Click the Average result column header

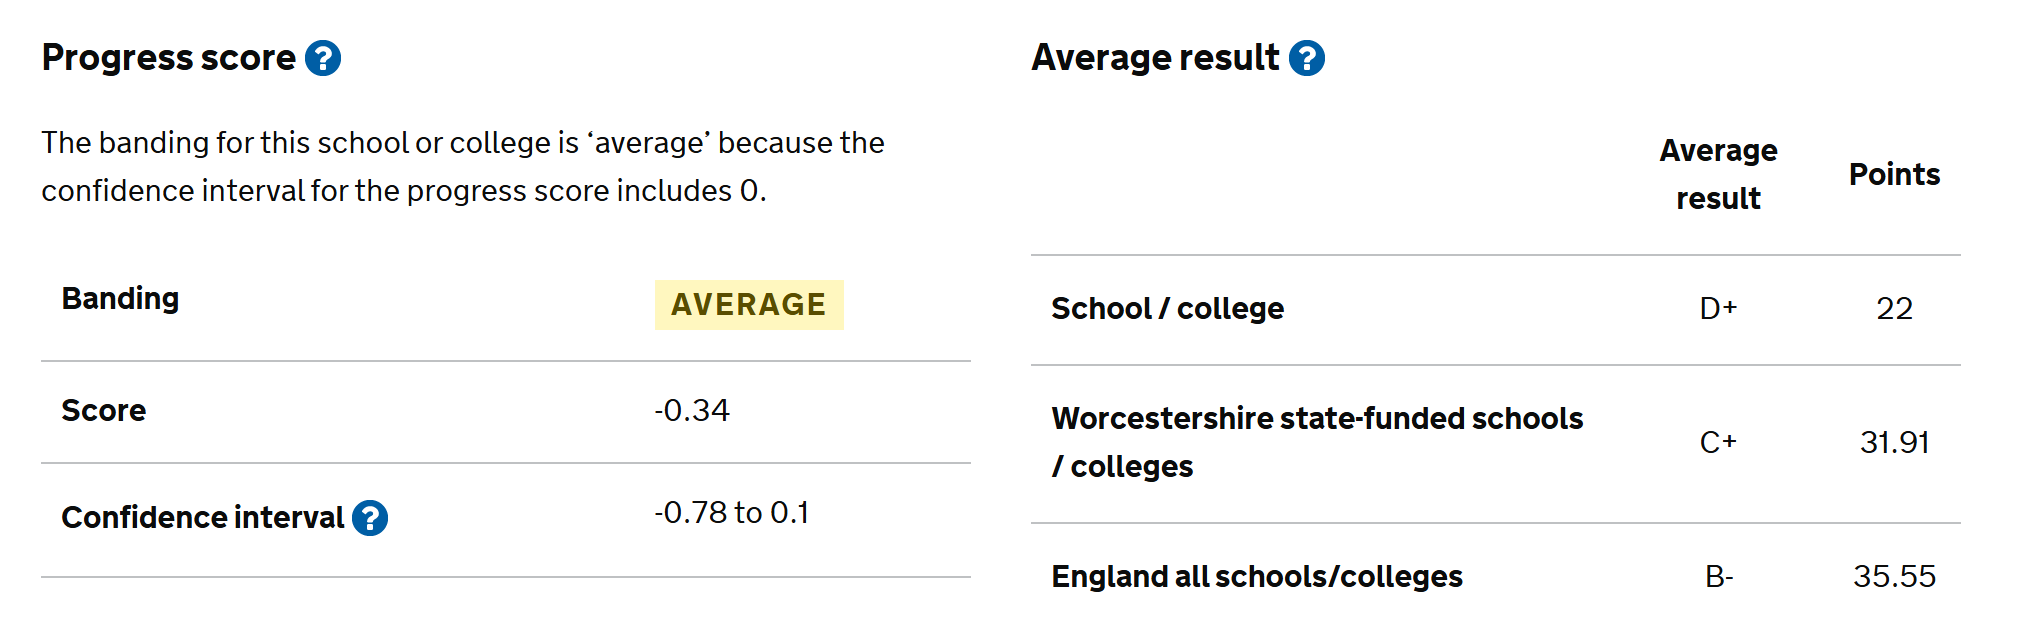1718,175
